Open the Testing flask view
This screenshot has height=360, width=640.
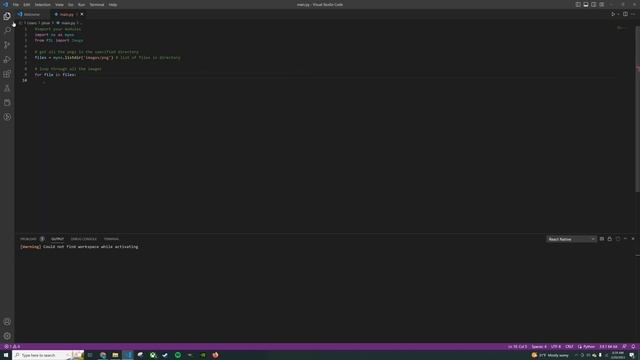click(x=7, y=88)
